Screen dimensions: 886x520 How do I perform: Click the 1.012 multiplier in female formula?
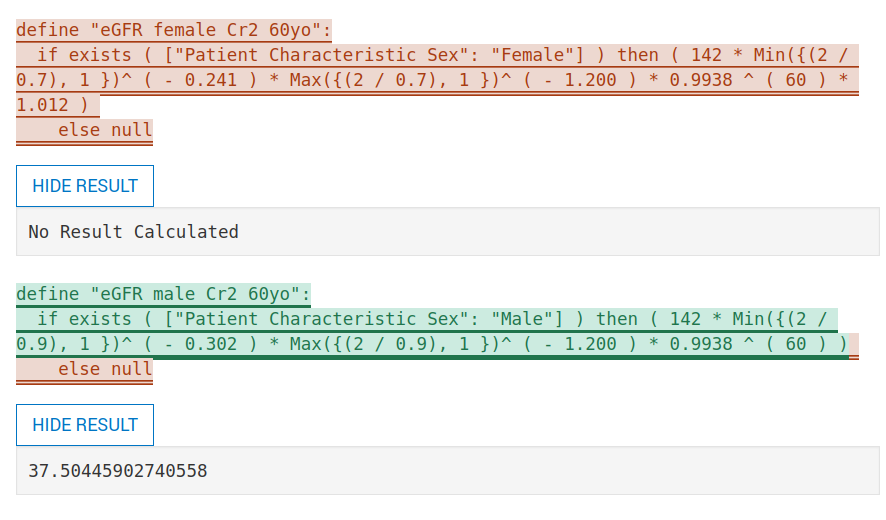tap(42, 105)
